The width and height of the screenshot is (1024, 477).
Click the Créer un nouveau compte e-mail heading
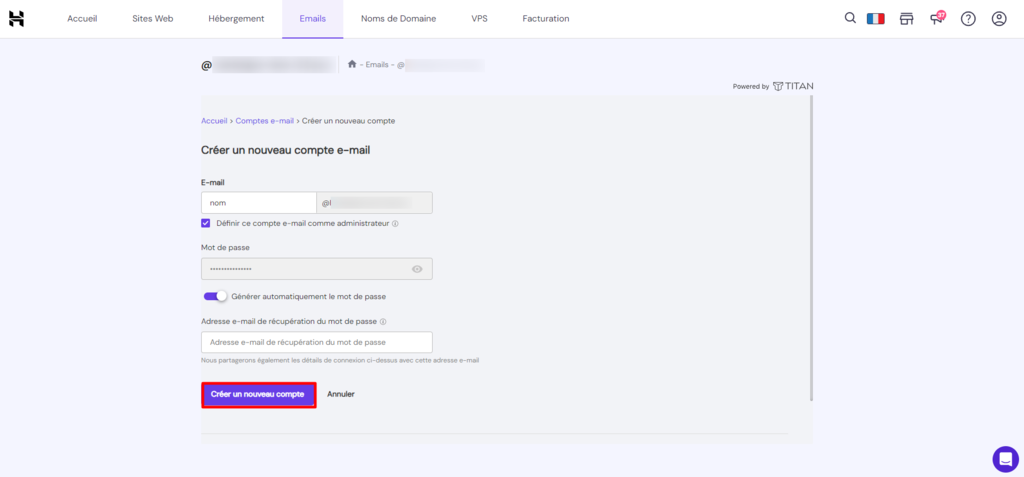coord(285,150)
